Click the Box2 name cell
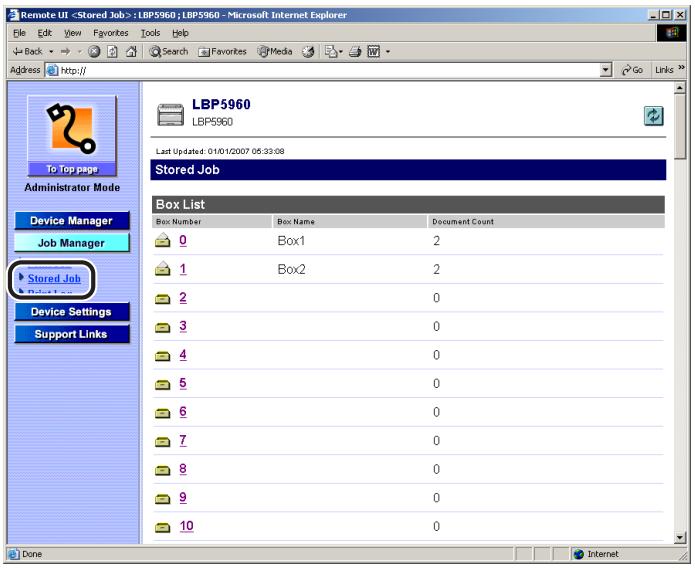The width and height of the screenshot is (695, 570). [292, 269]
